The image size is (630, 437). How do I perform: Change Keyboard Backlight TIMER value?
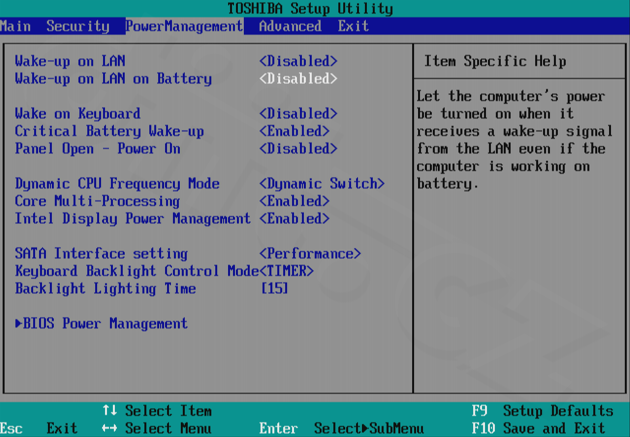(286, 271)
